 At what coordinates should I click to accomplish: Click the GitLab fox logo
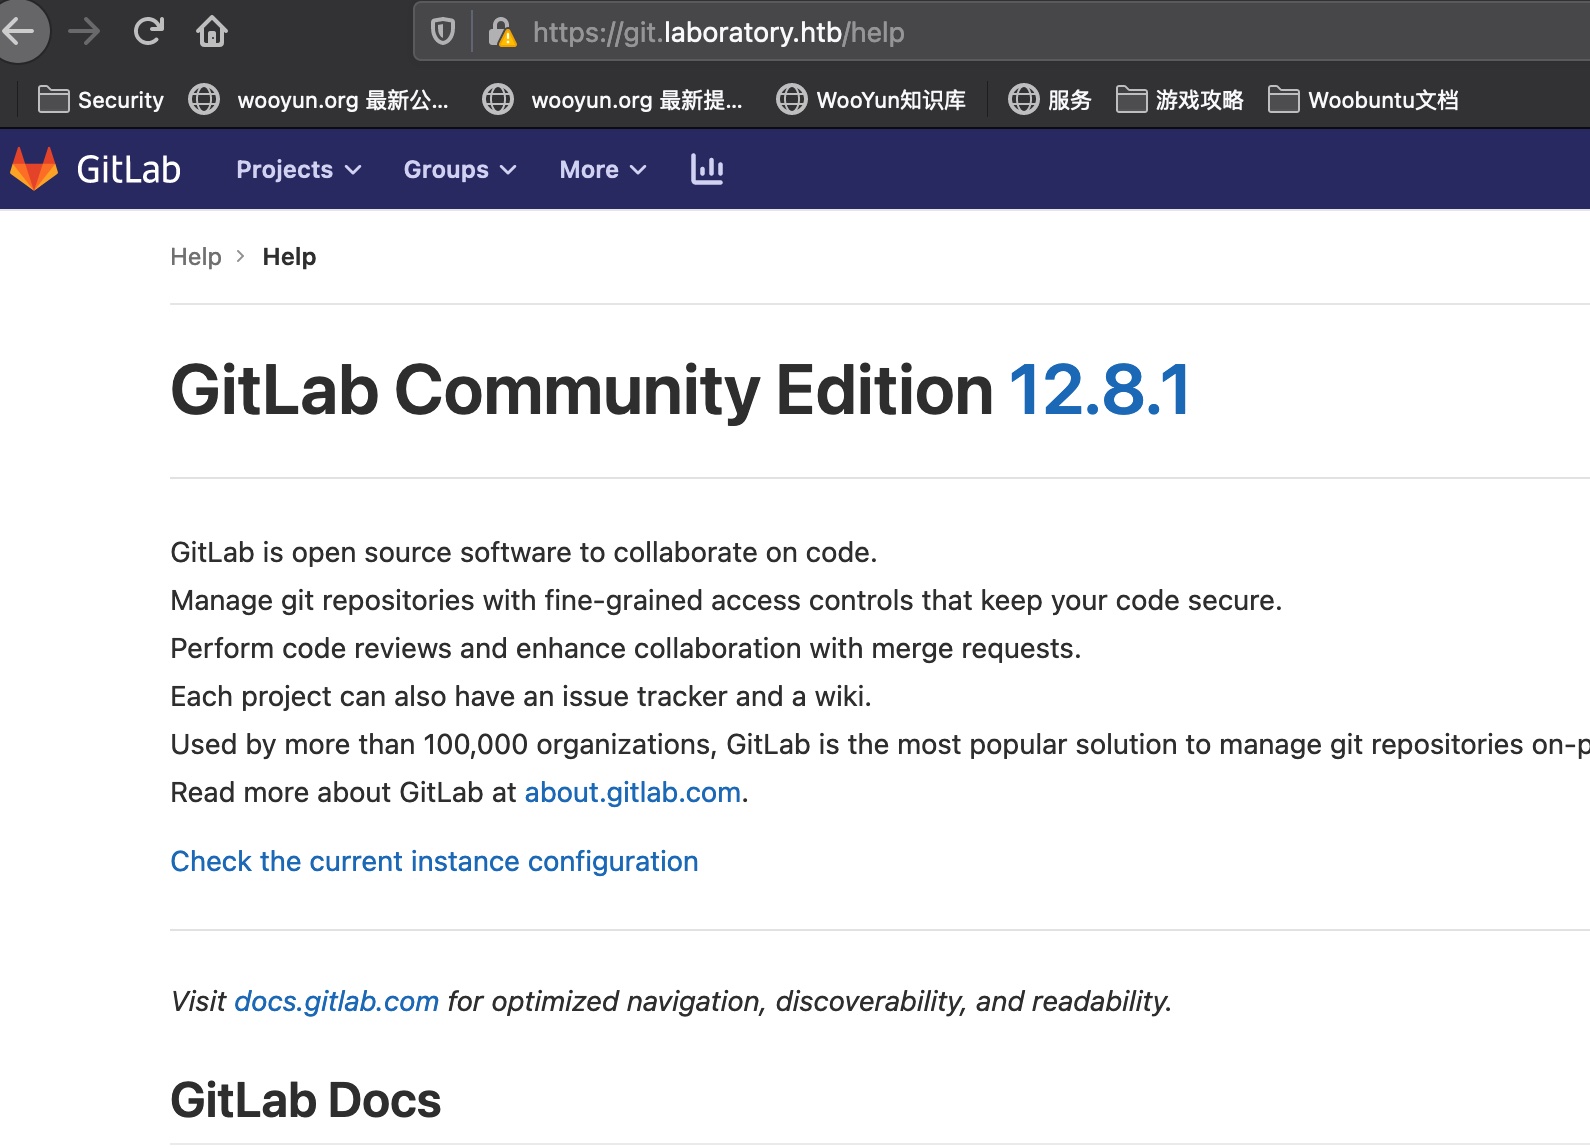coord(34,169)
